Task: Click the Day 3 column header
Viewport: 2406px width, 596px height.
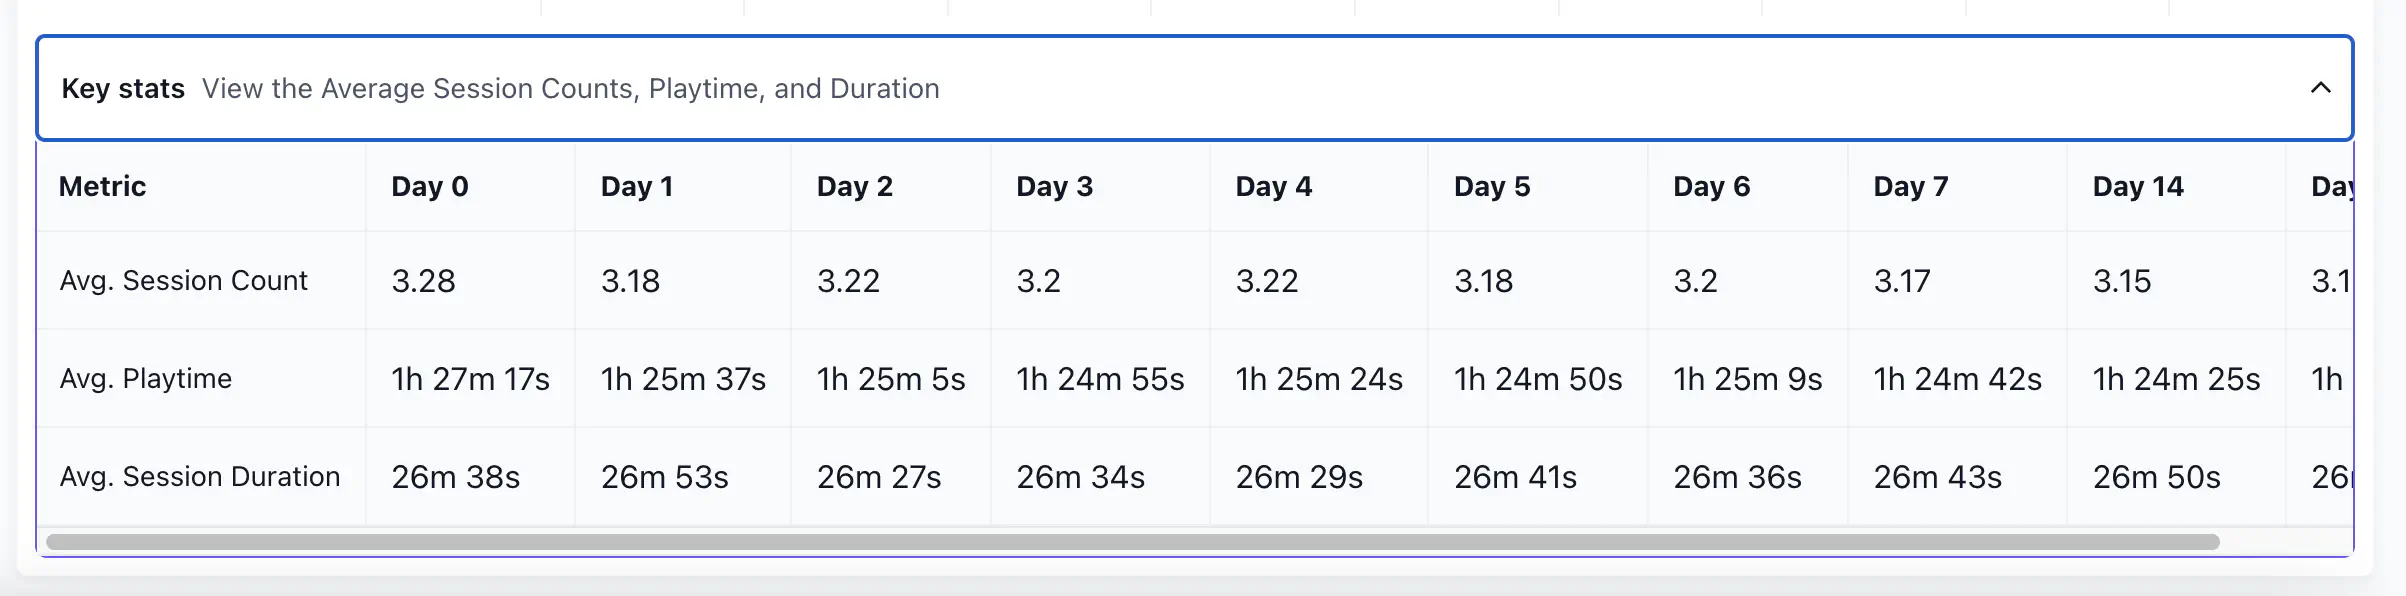Action: coord(1053,186)
